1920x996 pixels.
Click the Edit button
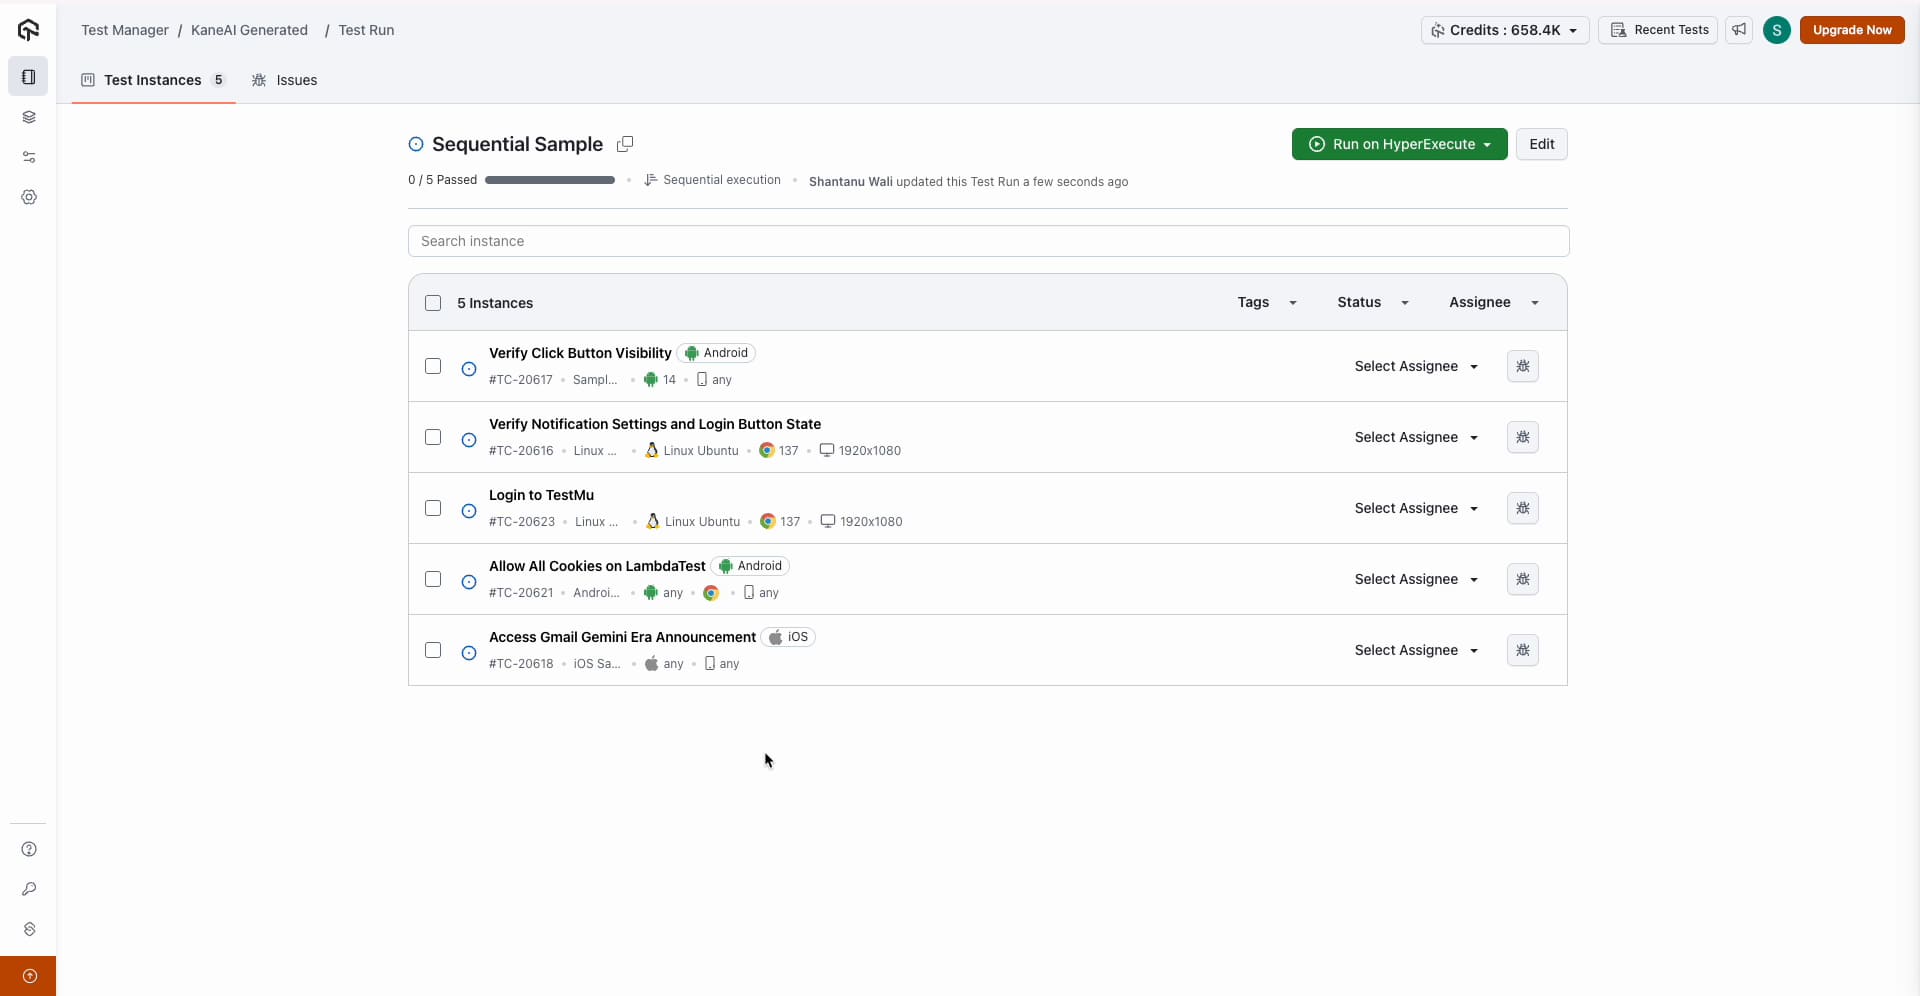click(x=1541, y=144)
